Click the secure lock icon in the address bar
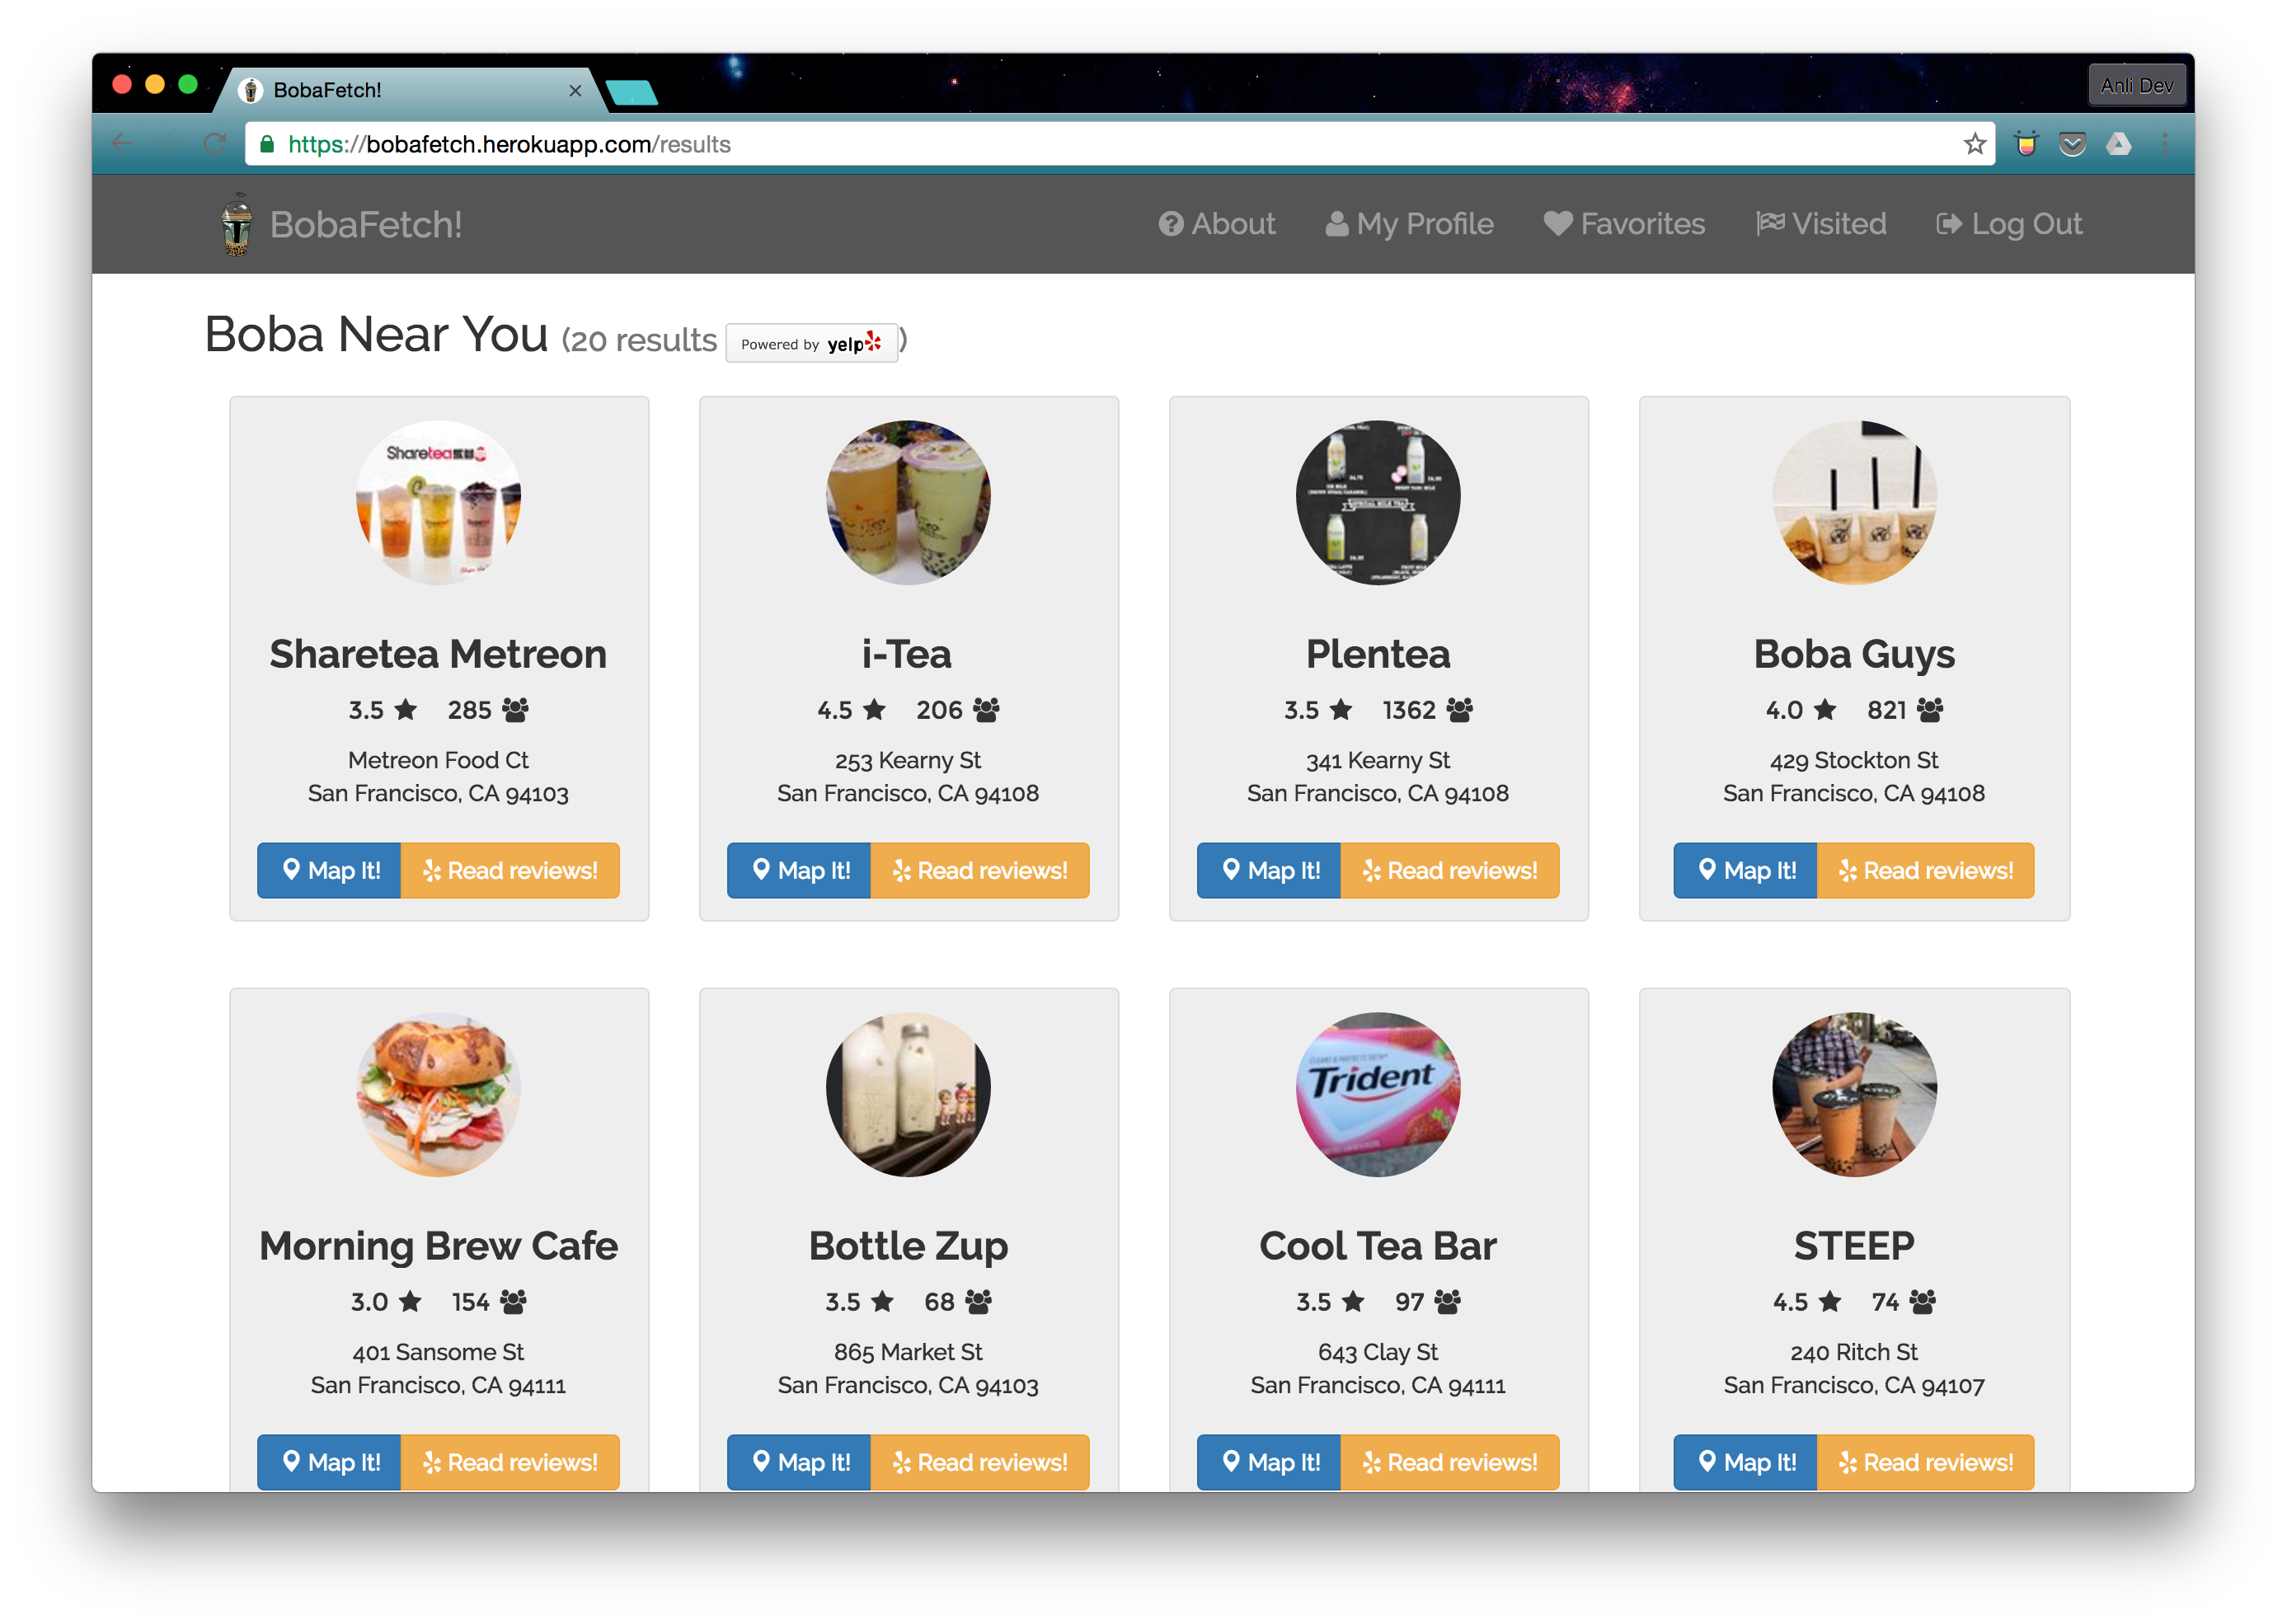2287x1624 pixels. tap(267, 144)
